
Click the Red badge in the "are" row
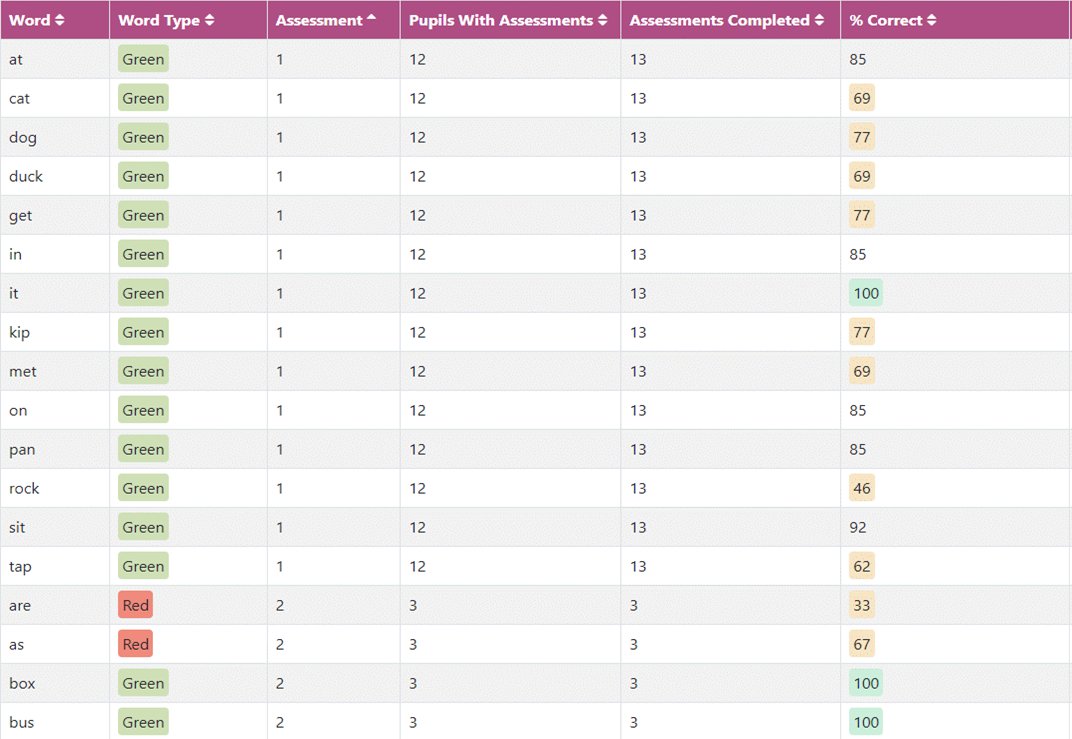click(135, 605)
